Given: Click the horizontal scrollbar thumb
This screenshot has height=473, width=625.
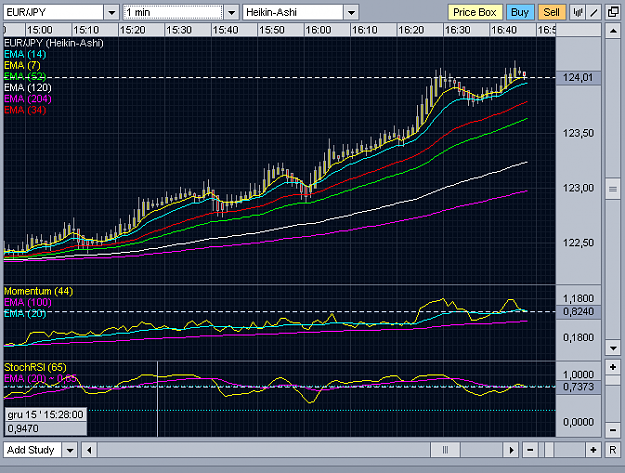Looking at the screenshot, I should (x=445, y=450).
